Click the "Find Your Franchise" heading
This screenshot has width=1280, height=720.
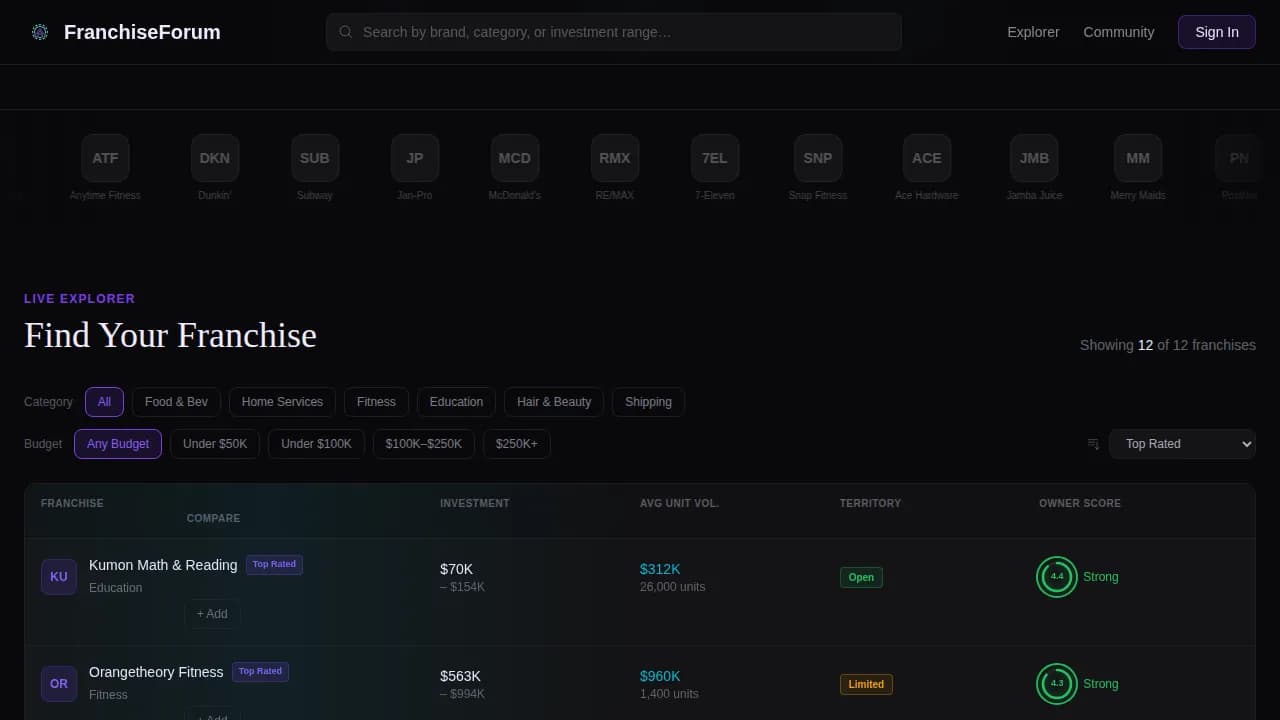170,335
